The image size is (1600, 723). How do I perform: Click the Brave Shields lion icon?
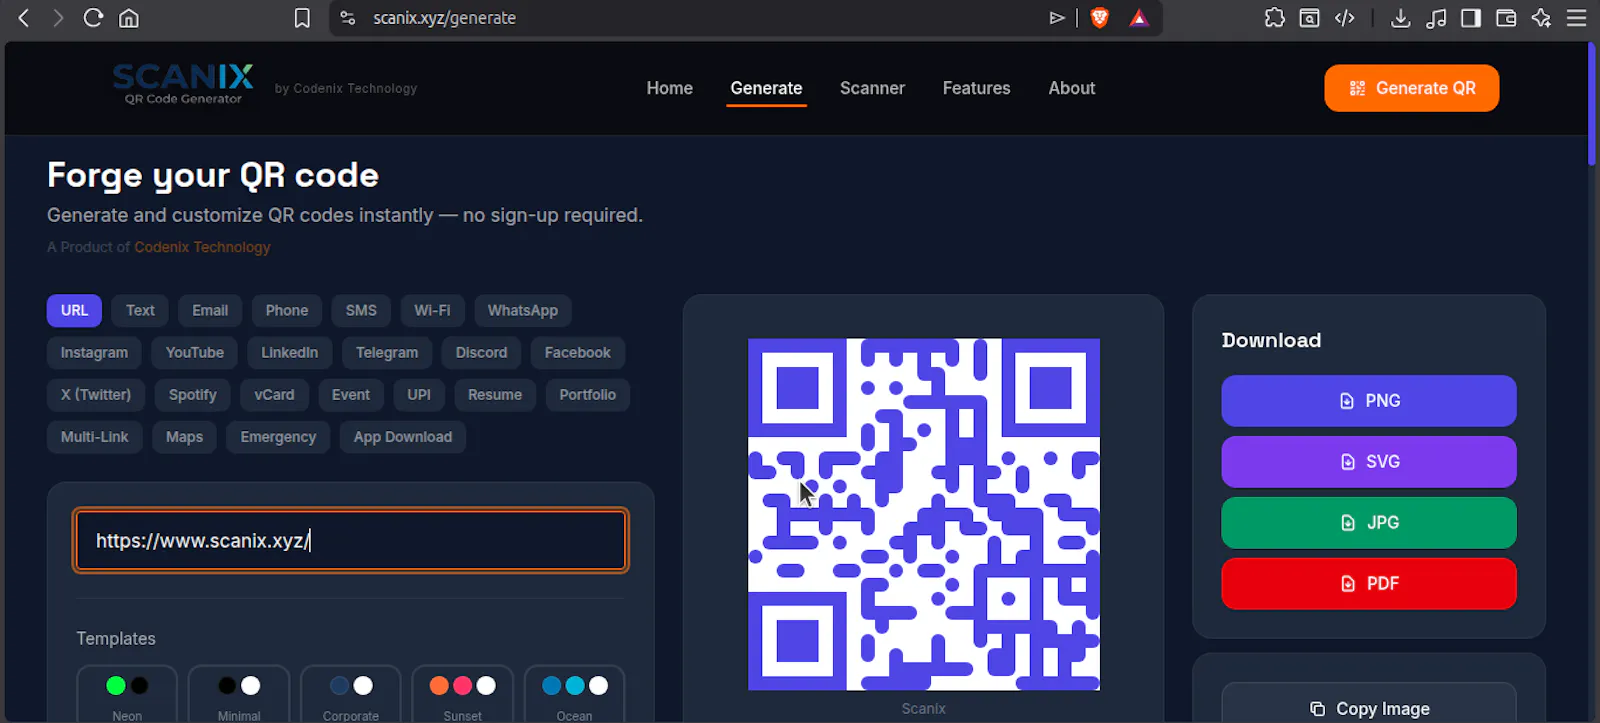coord(1100,18)
